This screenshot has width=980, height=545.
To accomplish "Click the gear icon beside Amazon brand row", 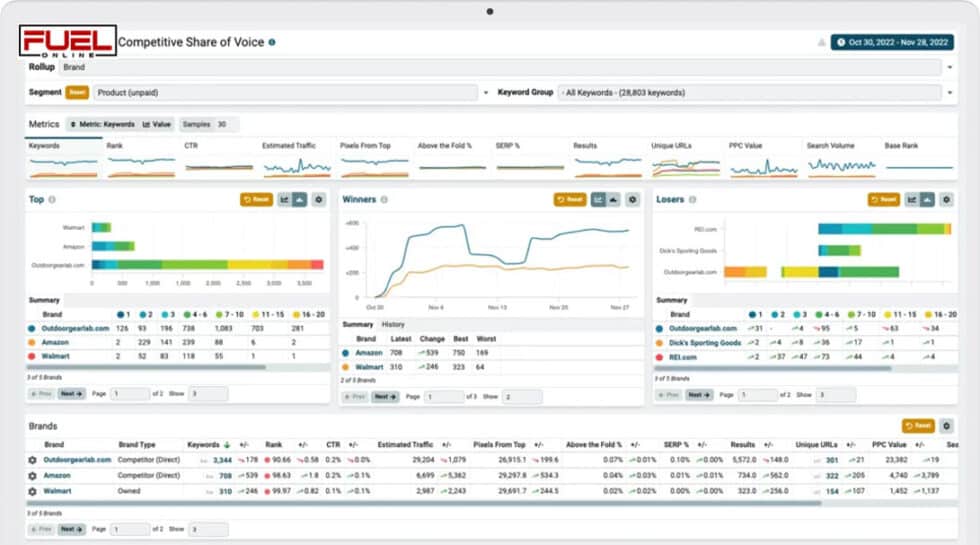I will coord(32,476).
